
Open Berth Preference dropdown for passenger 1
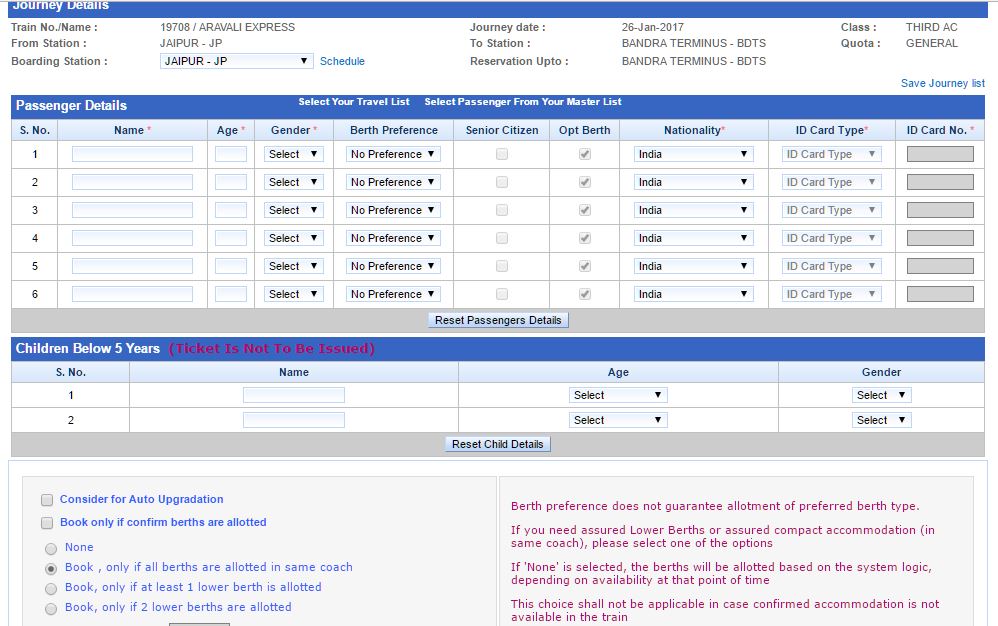pos(392,154)
